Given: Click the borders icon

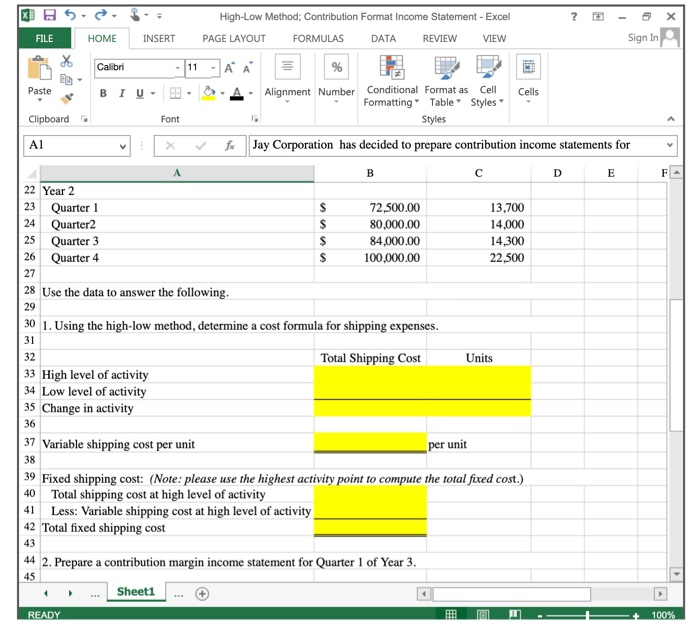Looking at the screenshot, I should [175, 93].
